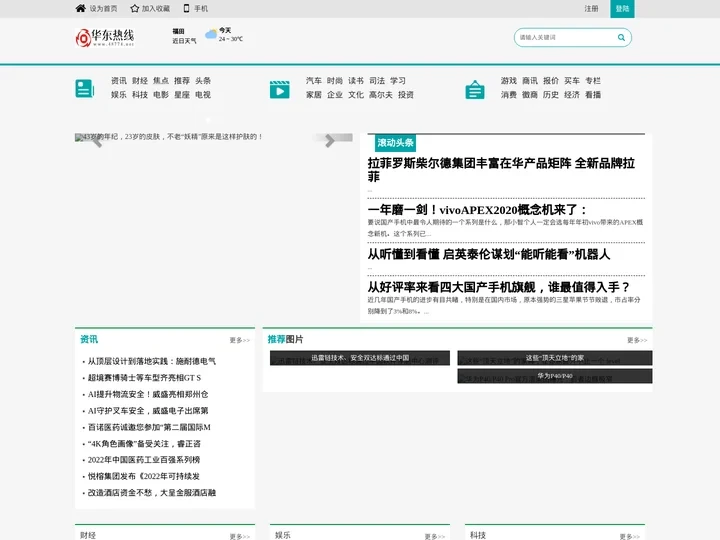The width and height of the screenshot is (720, 540).
Task: Open image card 这些"顶天立地"的家
Action: [555, 358]
